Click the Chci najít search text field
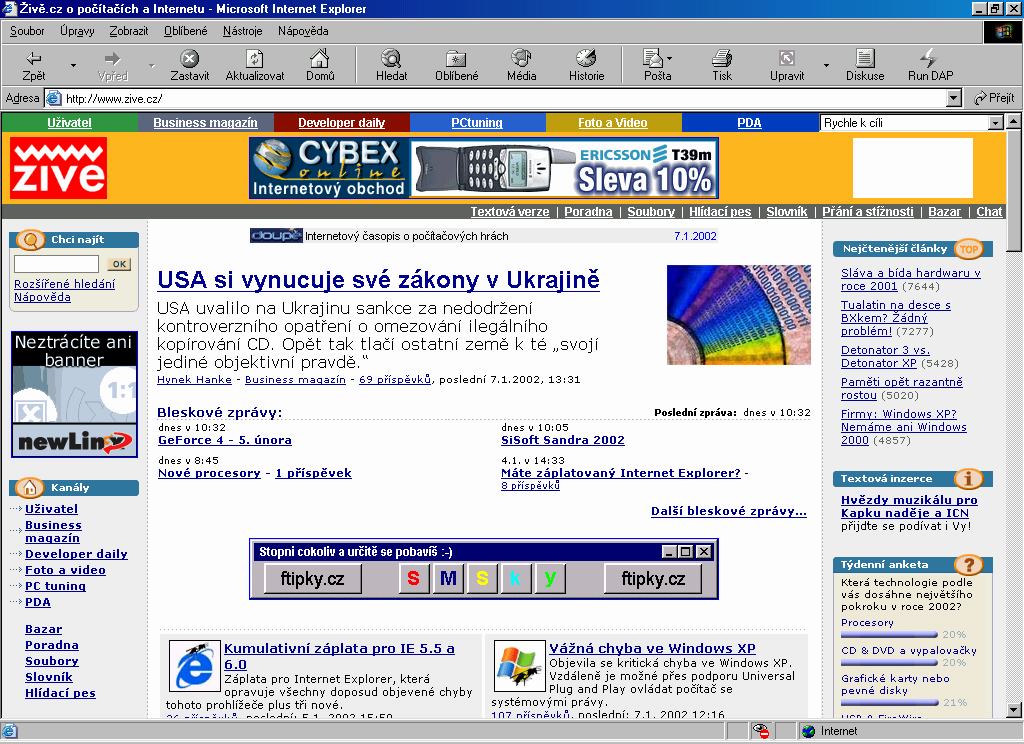Screen dimensions: 1024x744 [56, 264]
